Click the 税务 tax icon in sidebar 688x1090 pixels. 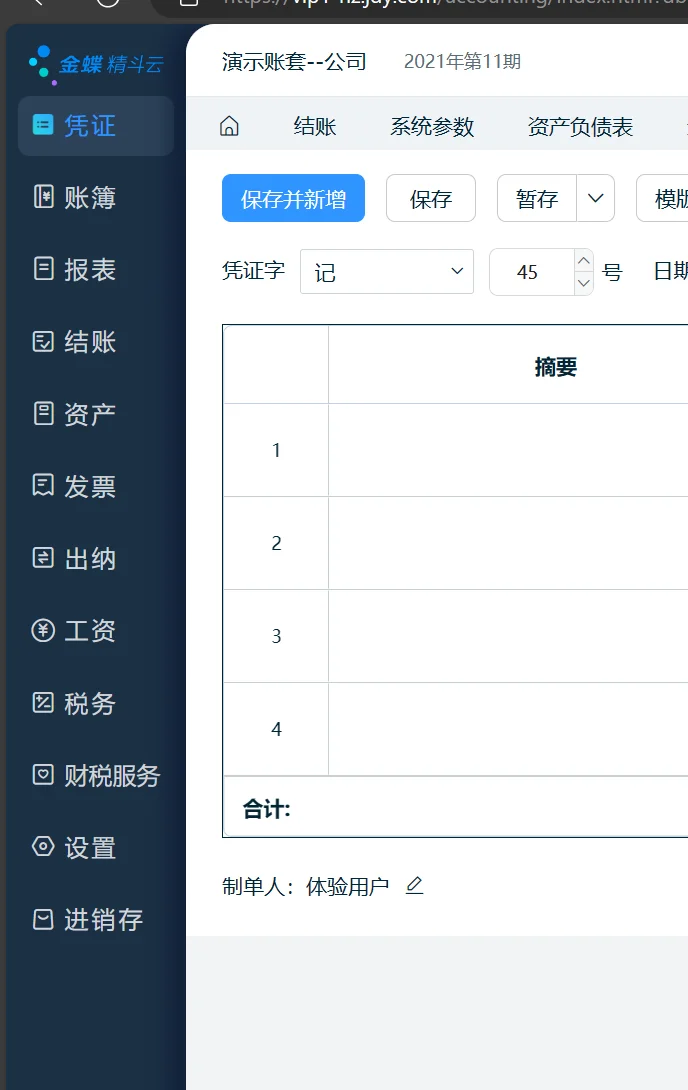point(43,703)
